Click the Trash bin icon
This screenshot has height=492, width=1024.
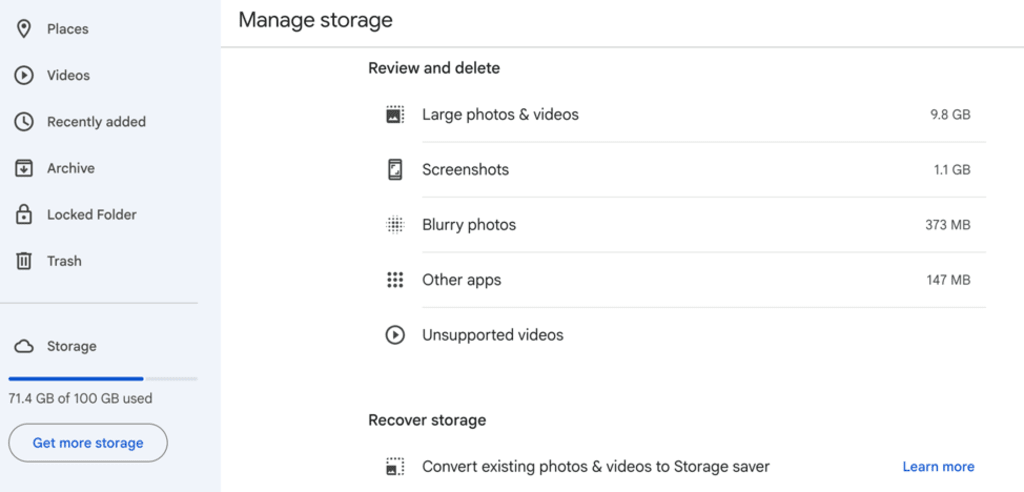(x=24, y=261)
